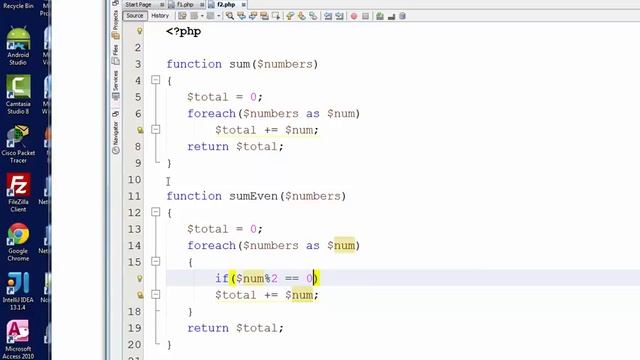
Task: Open the Back navigation dropdown arrow
Action: (x=202, y=16)
